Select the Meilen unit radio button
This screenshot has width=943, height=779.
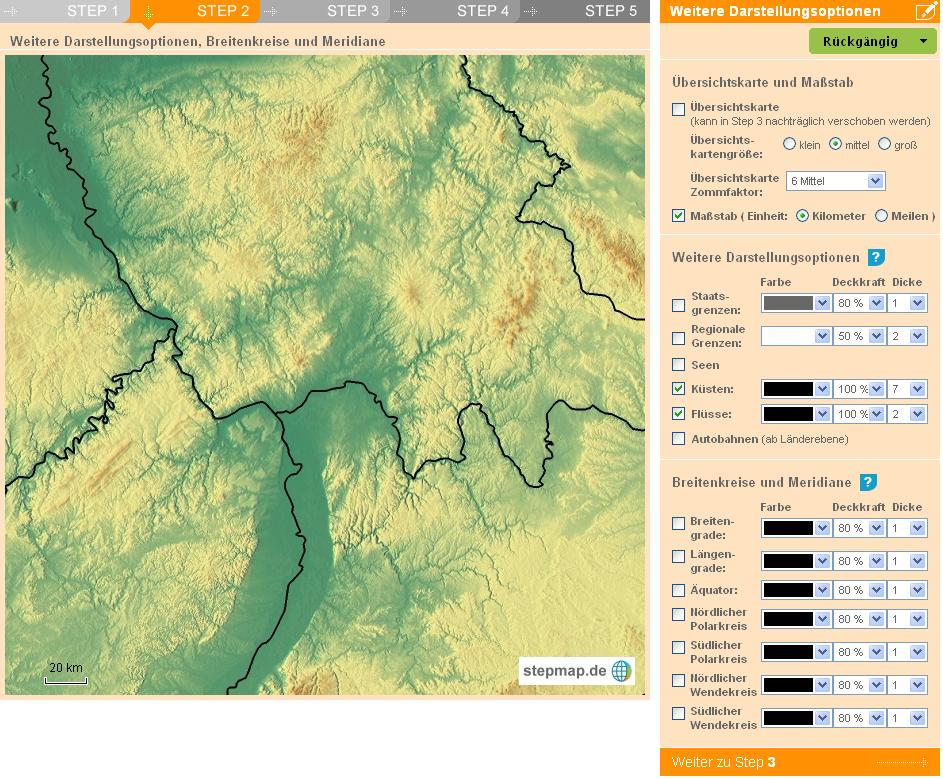[881, 216]
